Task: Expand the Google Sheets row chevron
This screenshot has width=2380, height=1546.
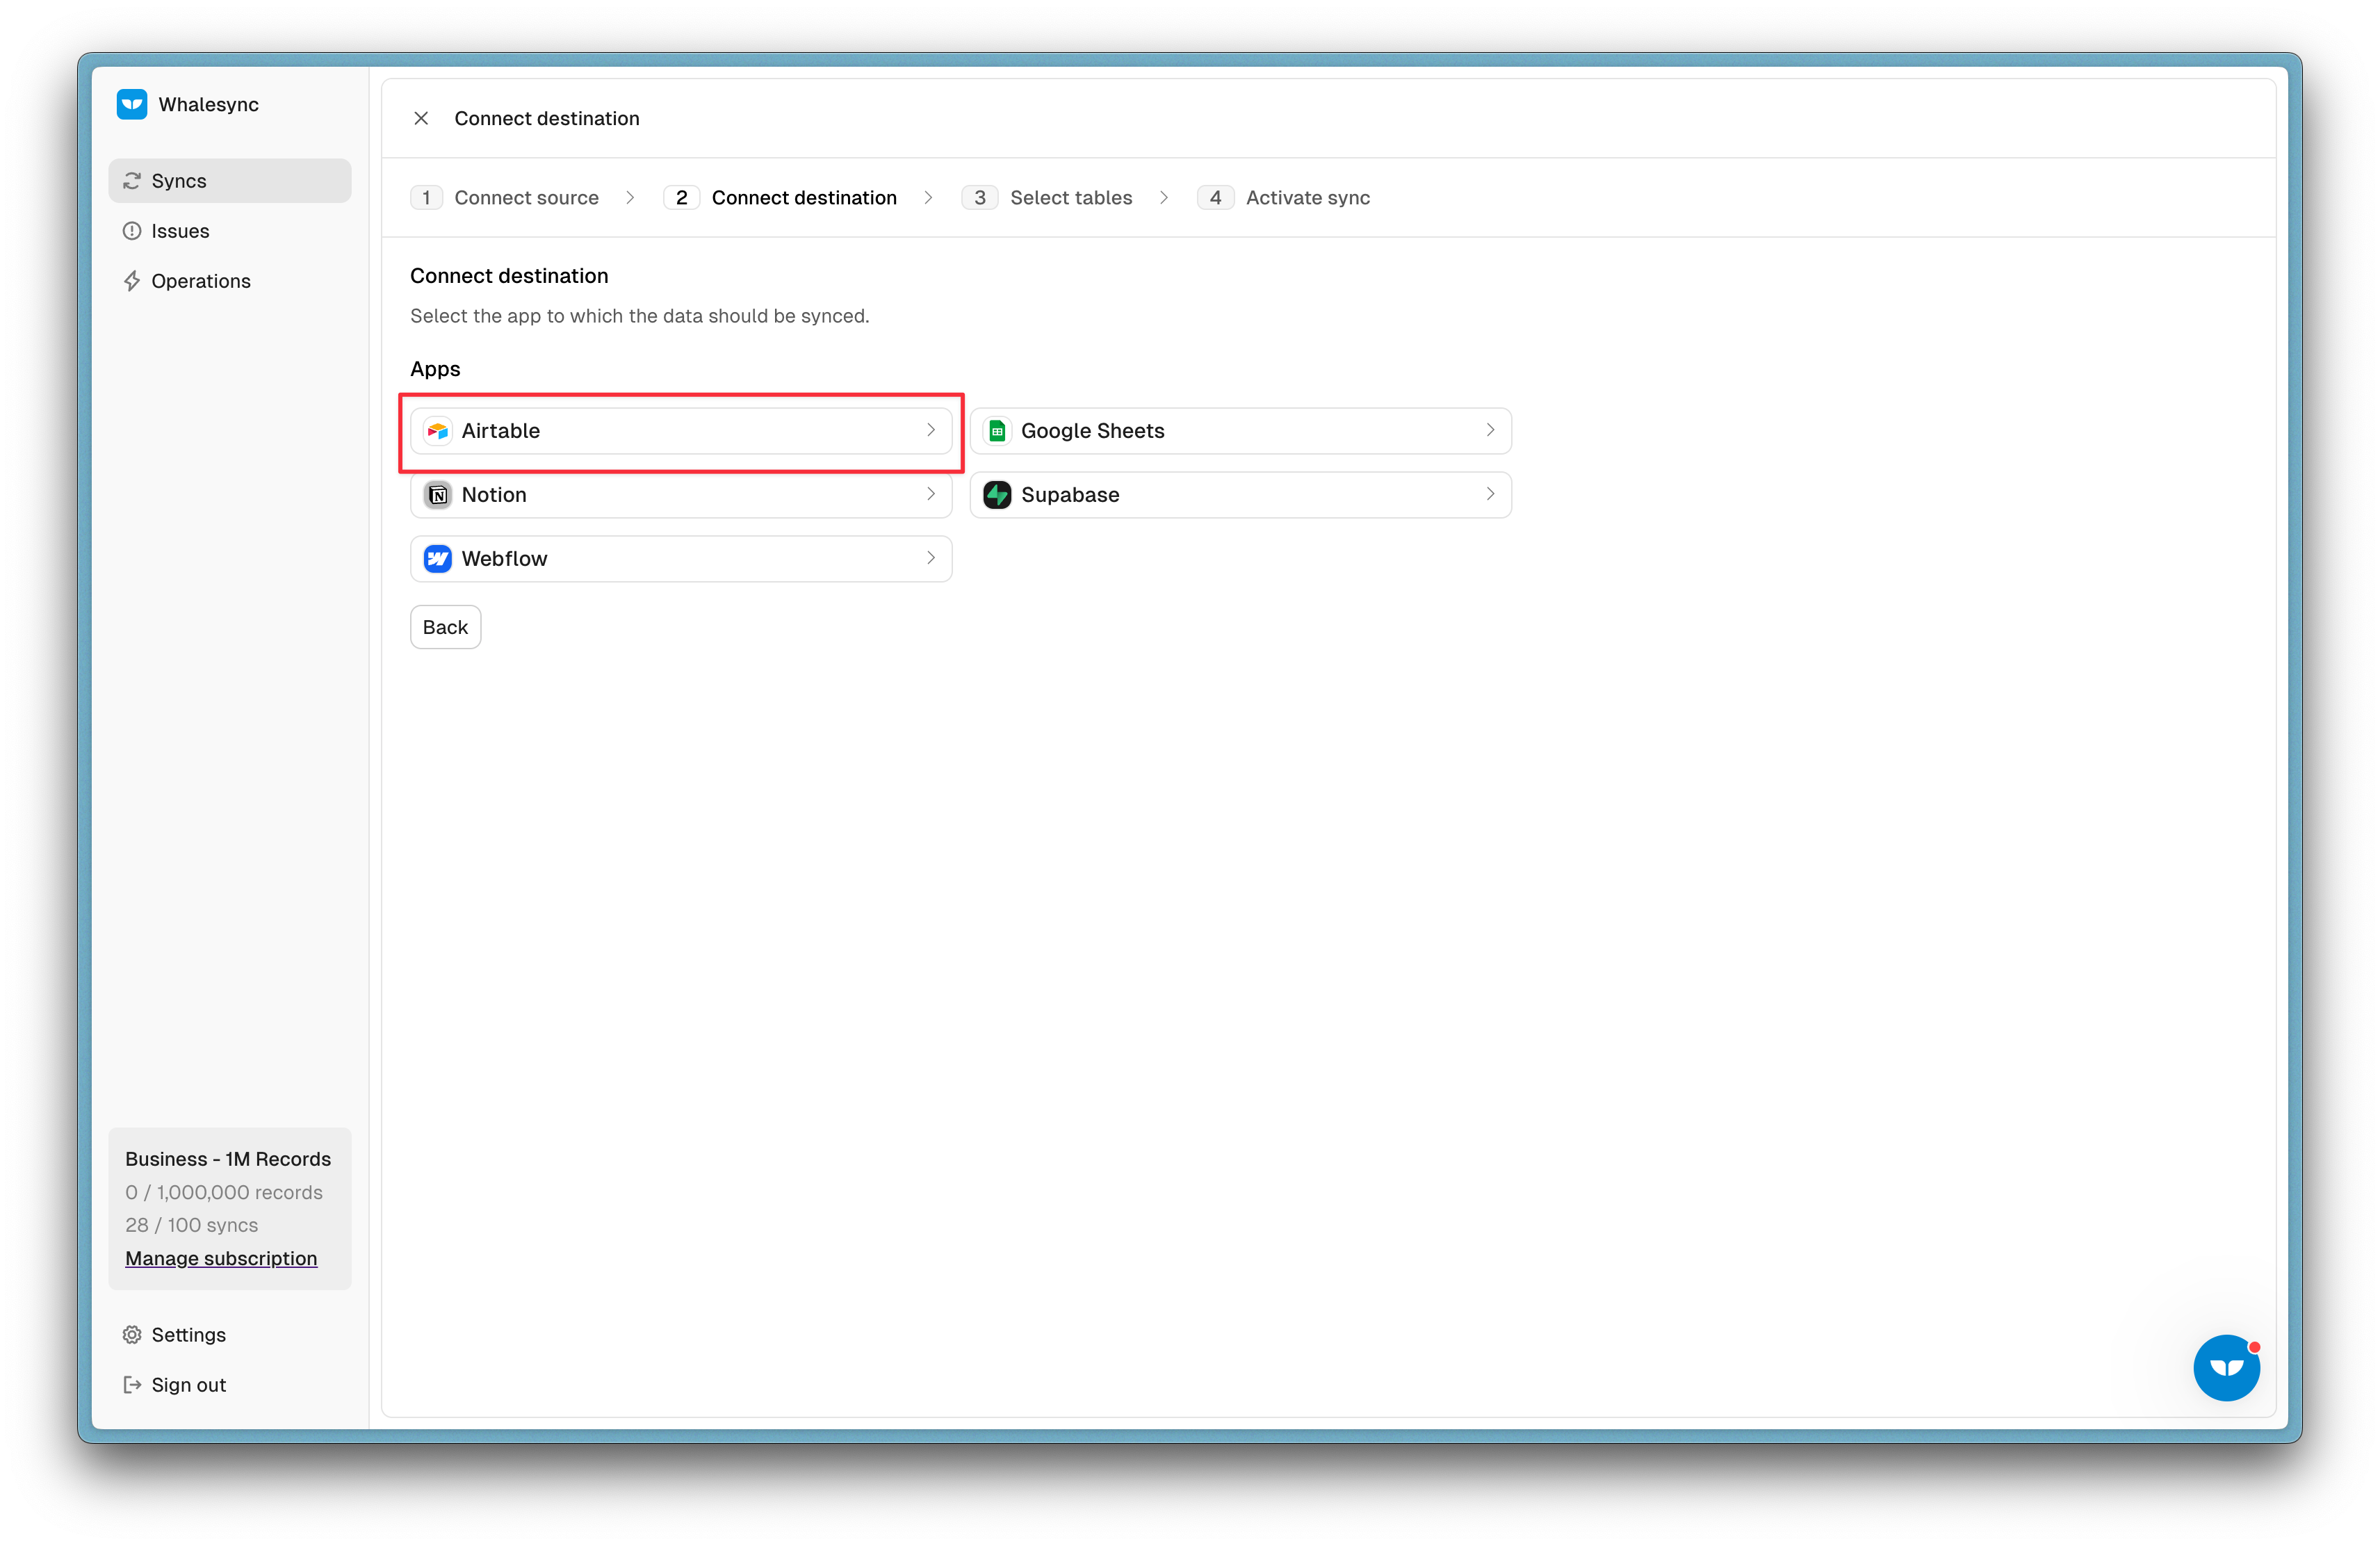Action: point(1490,430)
